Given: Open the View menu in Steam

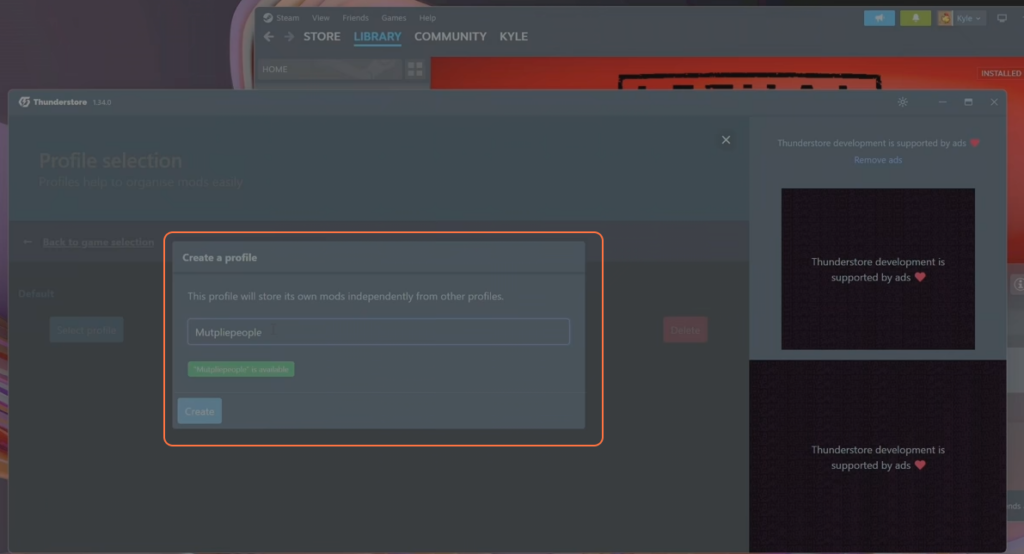Looking at the screenshot, I should (x=321, y=18).
